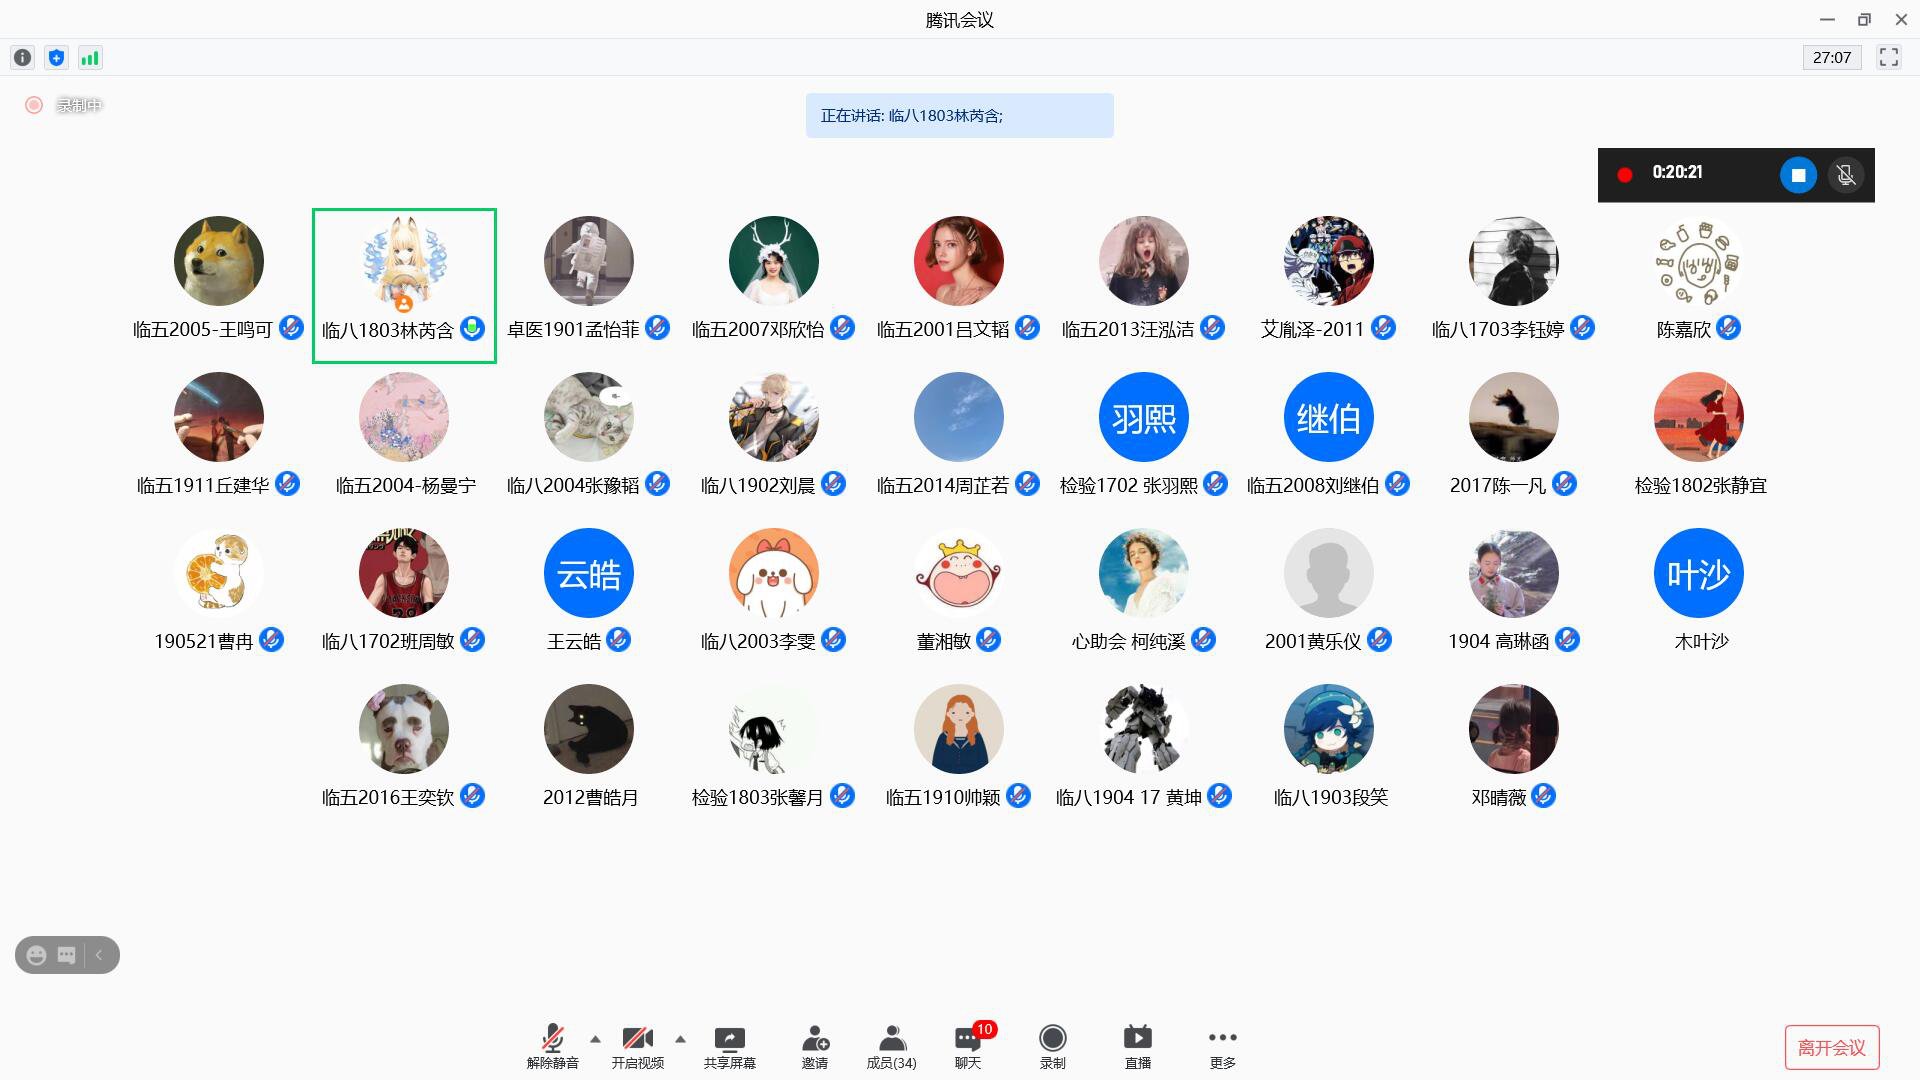Unmute your microphone
Viewport: 1920px width, 1080px height.
pos(552,1046)
